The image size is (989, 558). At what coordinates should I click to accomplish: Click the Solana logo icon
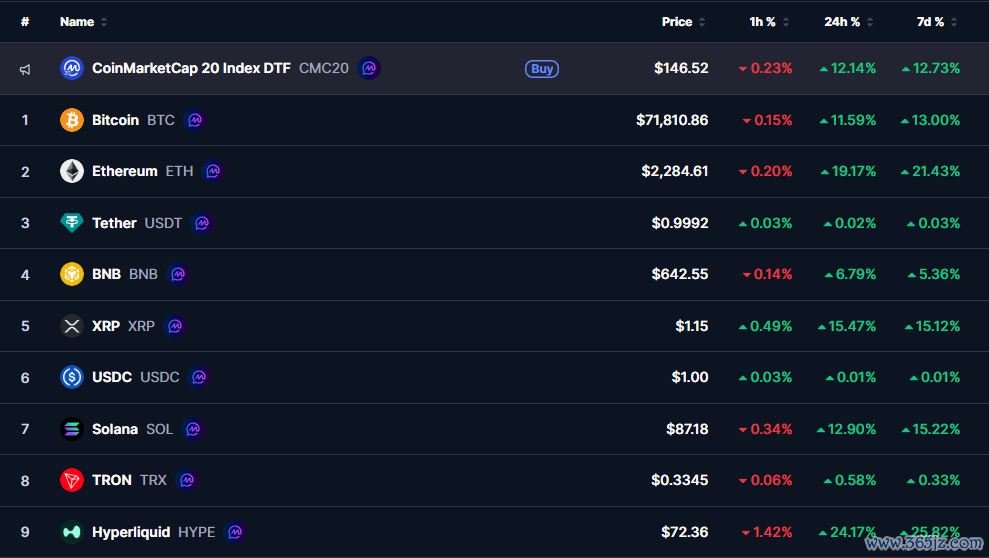72,429
